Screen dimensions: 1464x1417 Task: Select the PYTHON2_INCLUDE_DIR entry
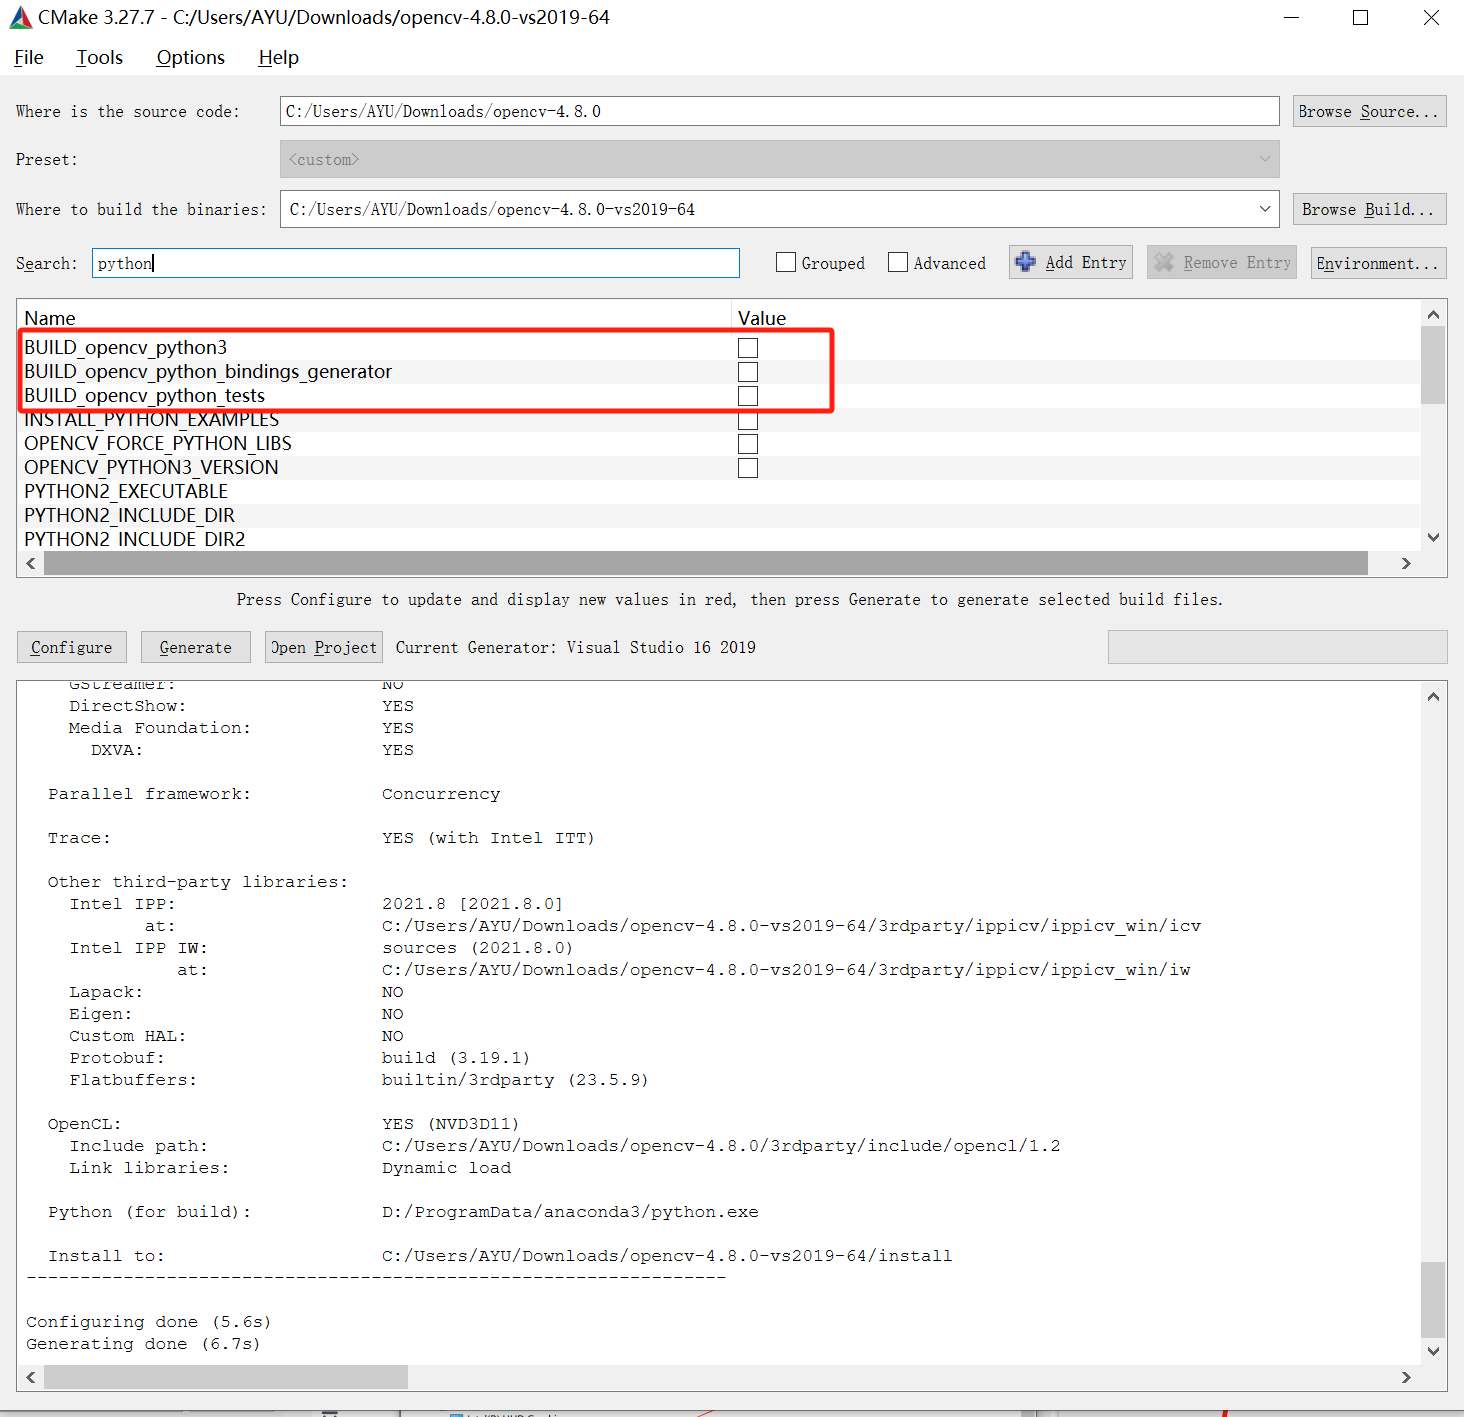tap(130, 515)
